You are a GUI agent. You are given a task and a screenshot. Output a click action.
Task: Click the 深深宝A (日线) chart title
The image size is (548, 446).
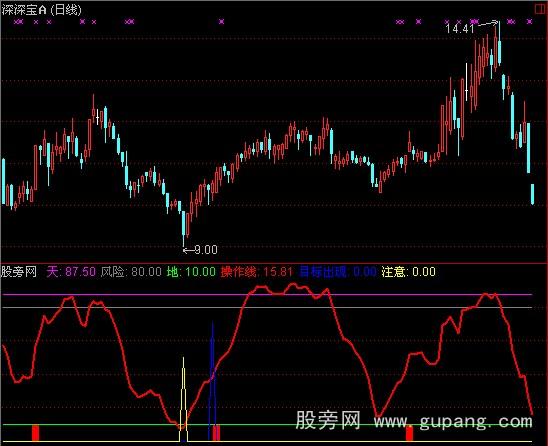tap(41, 9)
